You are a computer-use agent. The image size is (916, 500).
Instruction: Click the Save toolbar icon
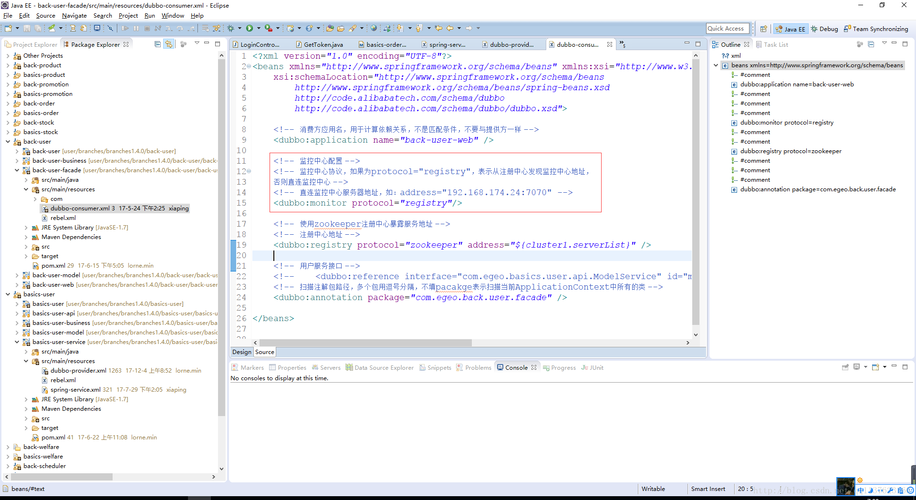point(27,28)
